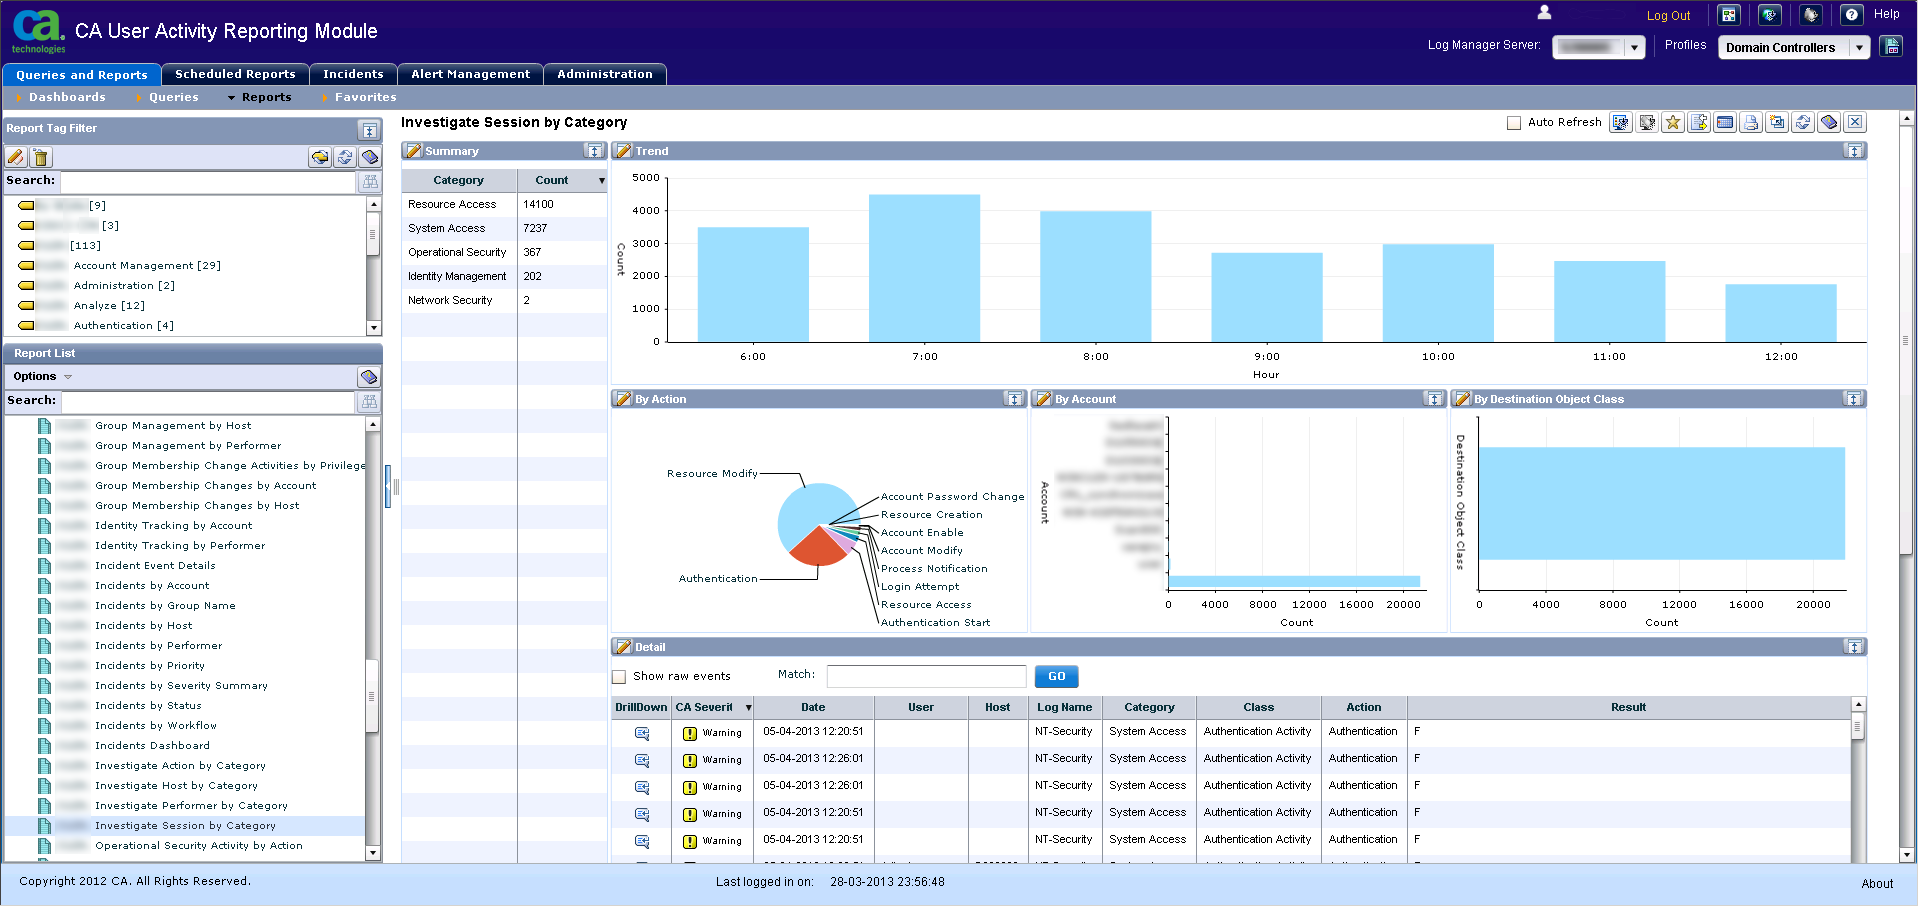Image resolution: width=1918 pixels, height=907 pixels.
Task: Collapse the Trend panel
Action: [1854, 151]
